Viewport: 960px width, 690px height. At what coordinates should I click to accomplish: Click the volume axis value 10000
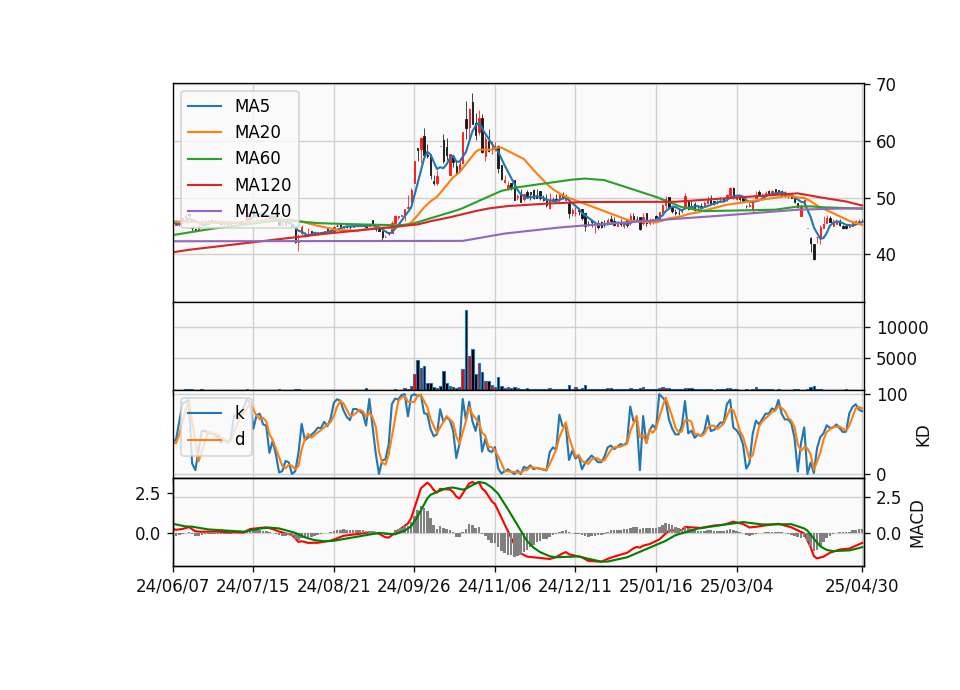(902, 328)
